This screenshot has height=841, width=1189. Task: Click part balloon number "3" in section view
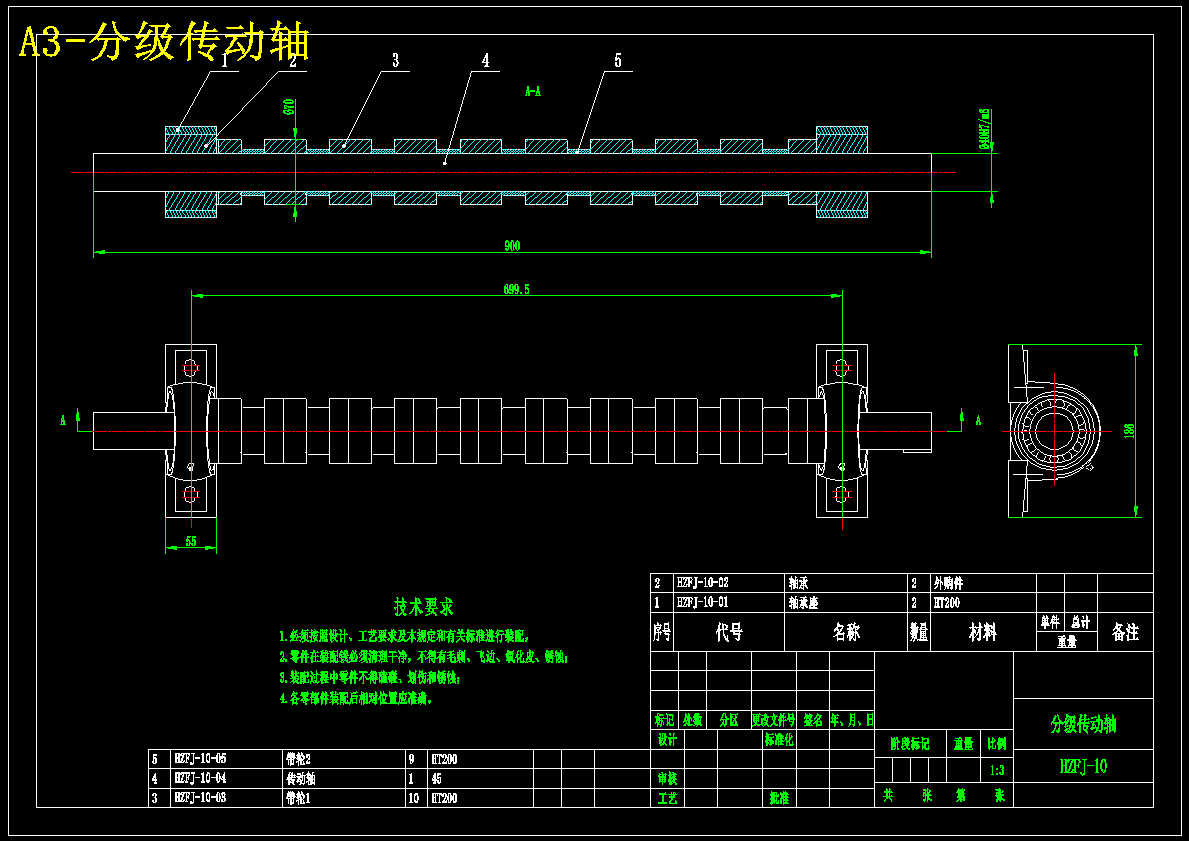pyautogui.click(x=395, y=61)
